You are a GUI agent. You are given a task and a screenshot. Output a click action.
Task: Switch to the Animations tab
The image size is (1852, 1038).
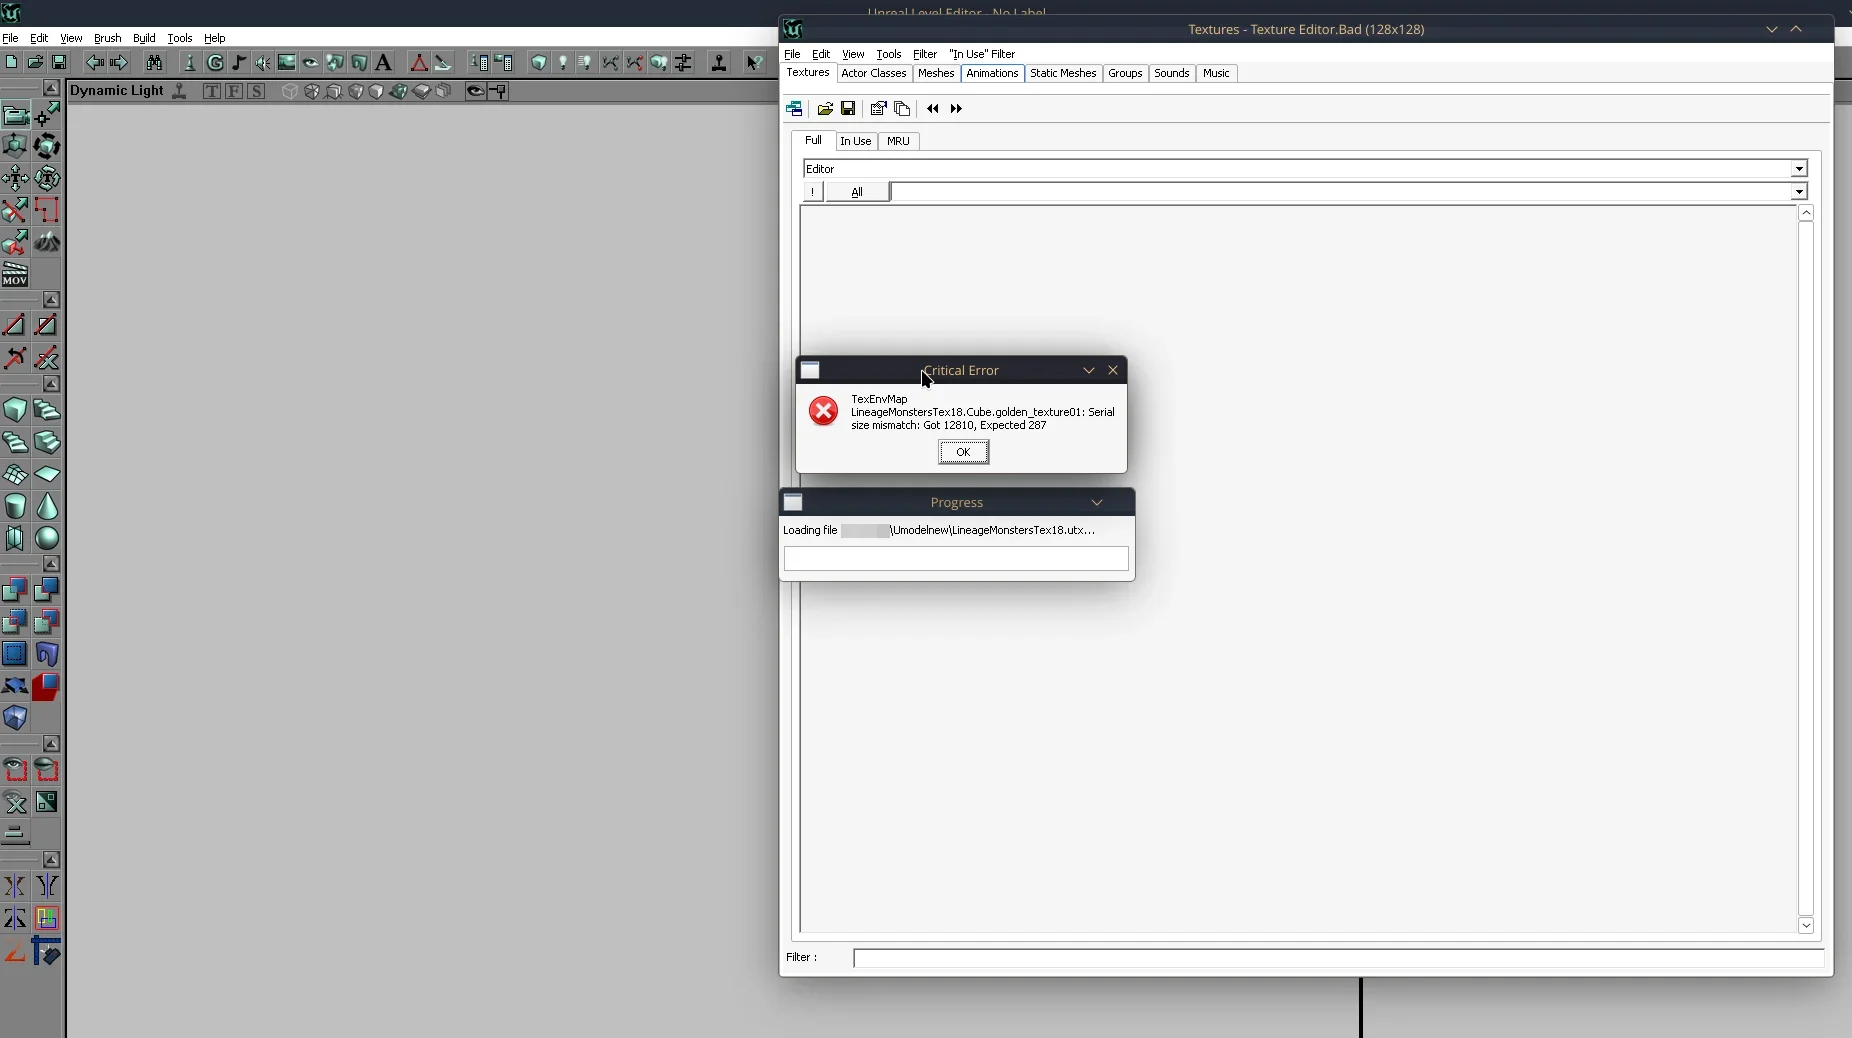992,73
